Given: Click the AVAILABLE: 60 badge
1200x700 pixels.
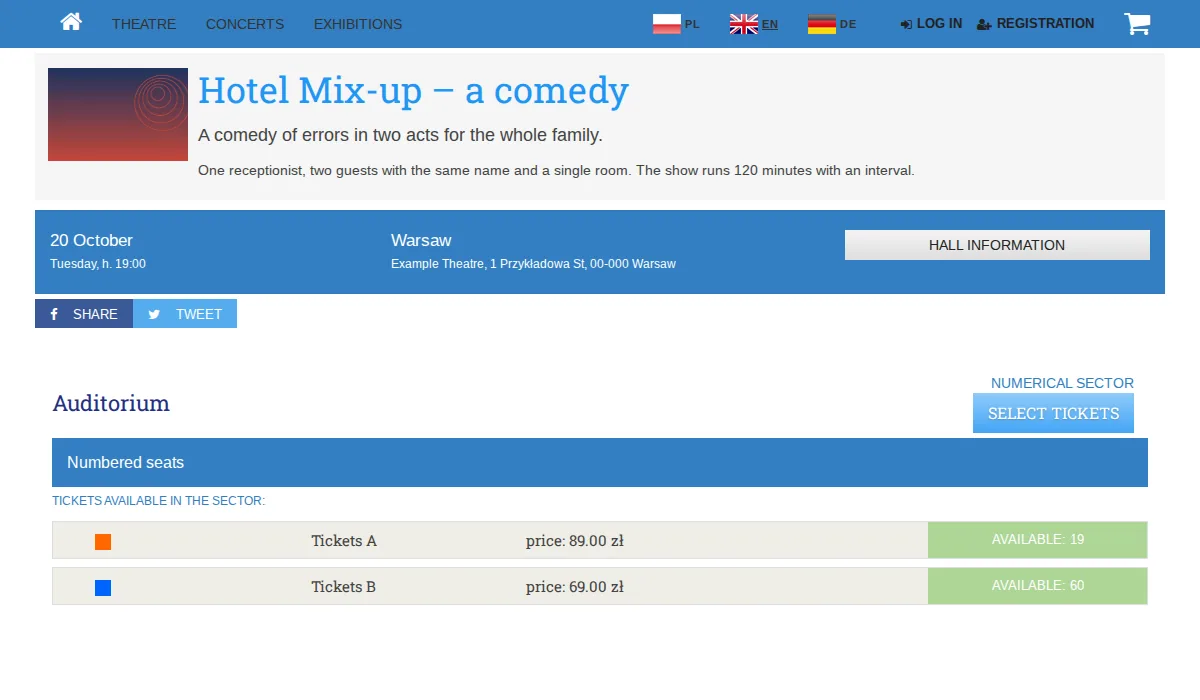Looking at the screenshot, I should [1038, 586].
